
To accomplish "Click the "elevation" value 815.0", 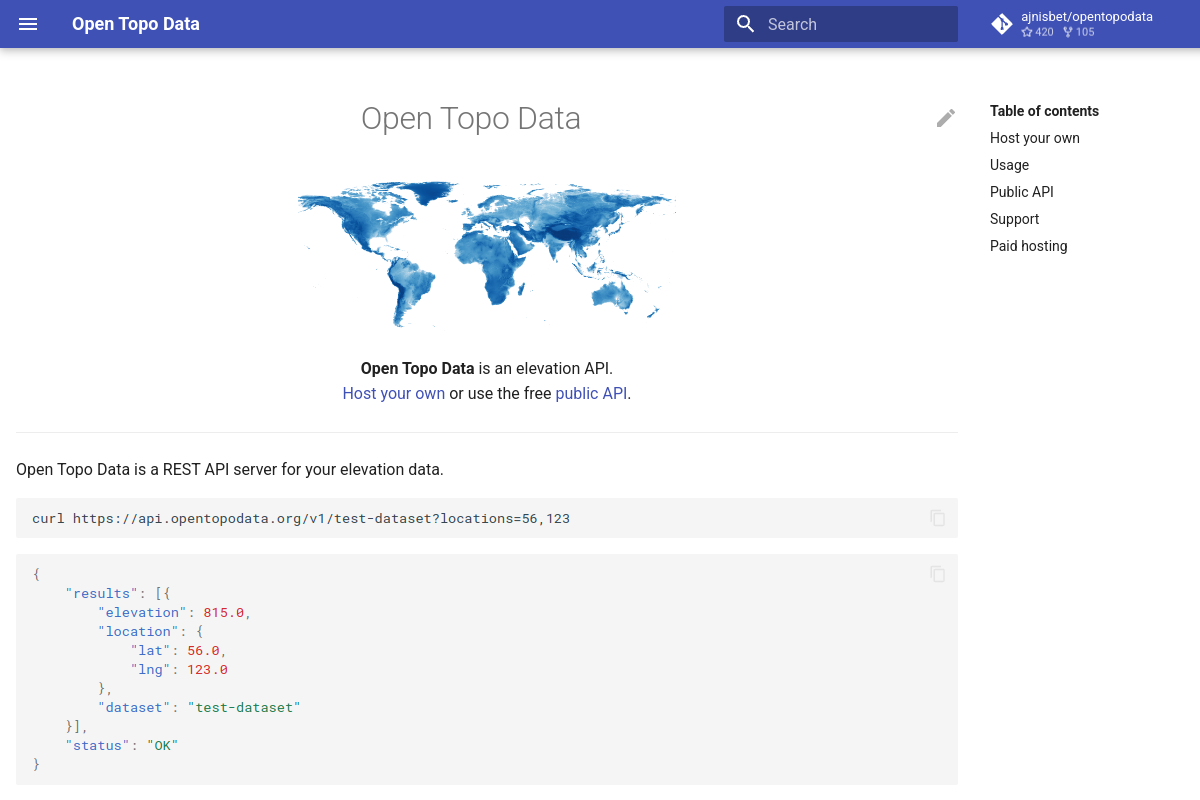I will (x=224, y=612).
